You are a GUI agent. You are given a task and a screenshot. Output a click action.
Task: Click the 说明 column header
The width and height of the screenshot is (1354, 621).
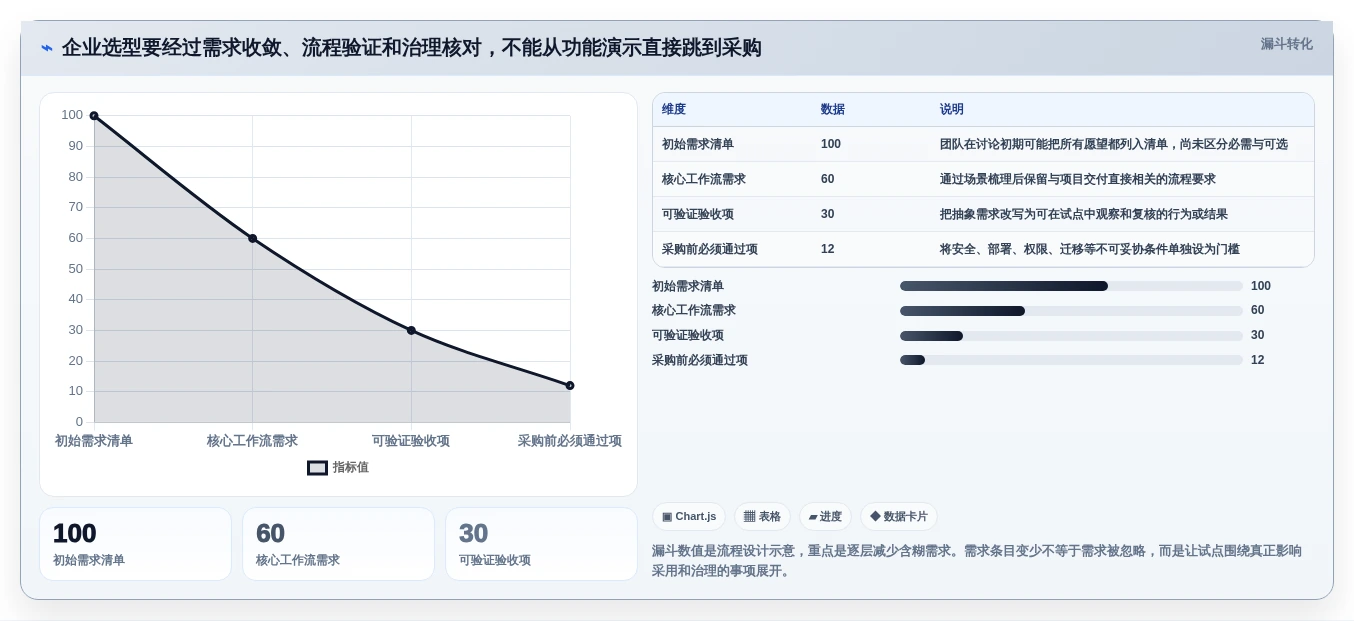coord(952,109)
